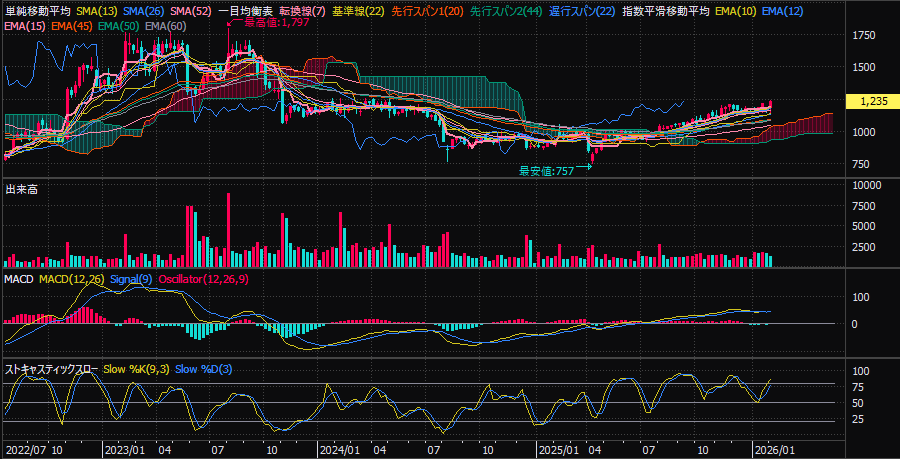This screenshot has width=900, height=459.
Task: Select the 基準線(22) indicator label
Action: (360, 11)
